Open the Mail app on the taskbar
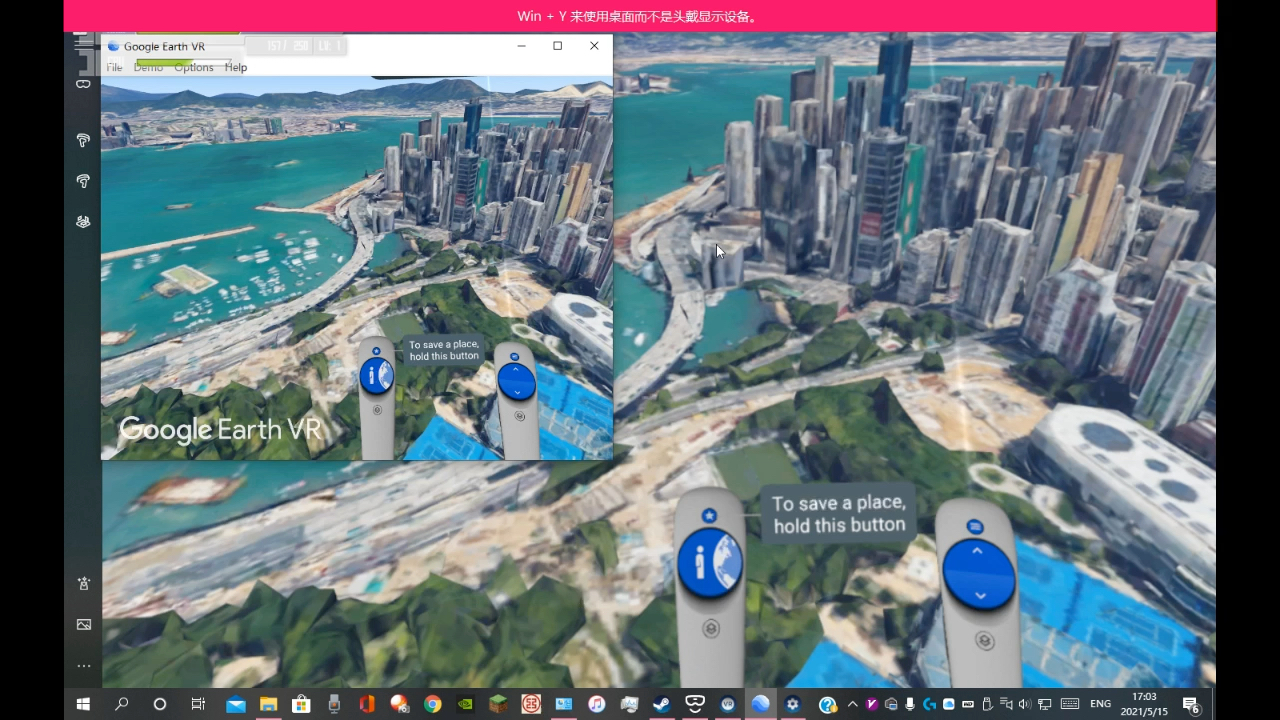The image size is (1280, 720). point(236,704)
